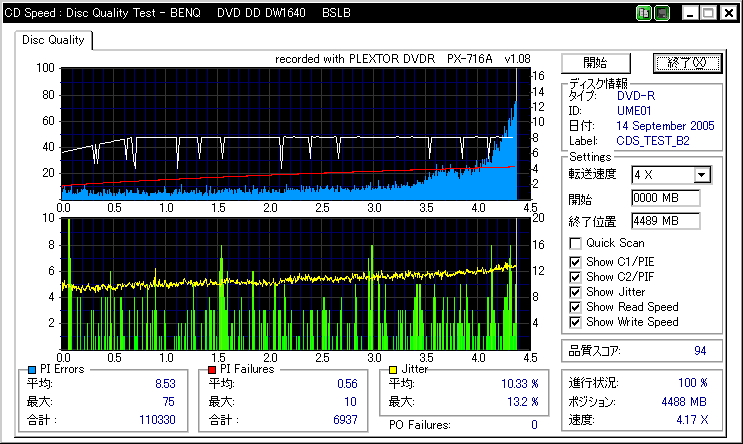Click the disc type value DVD-R
The width and height of the screenshot is (743, 444).
coord(636,96)
